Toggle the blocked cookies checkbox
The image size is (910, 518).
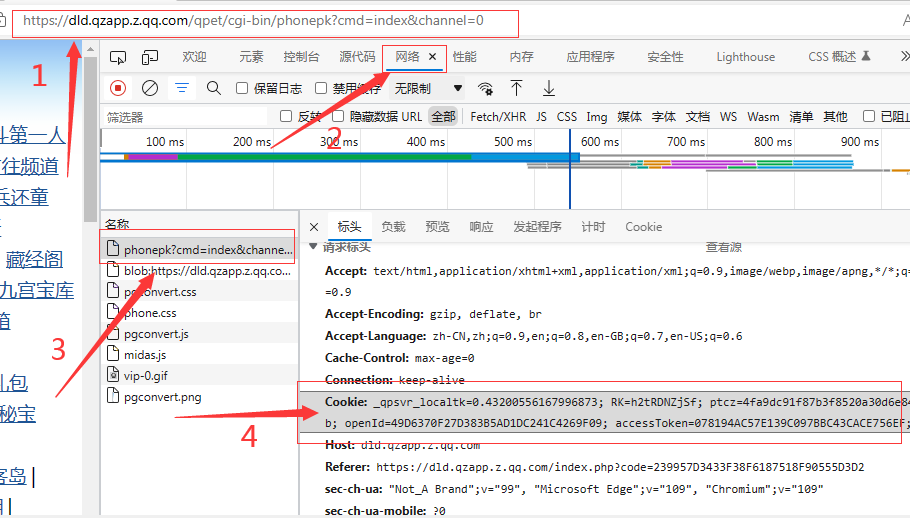[869, 117]
